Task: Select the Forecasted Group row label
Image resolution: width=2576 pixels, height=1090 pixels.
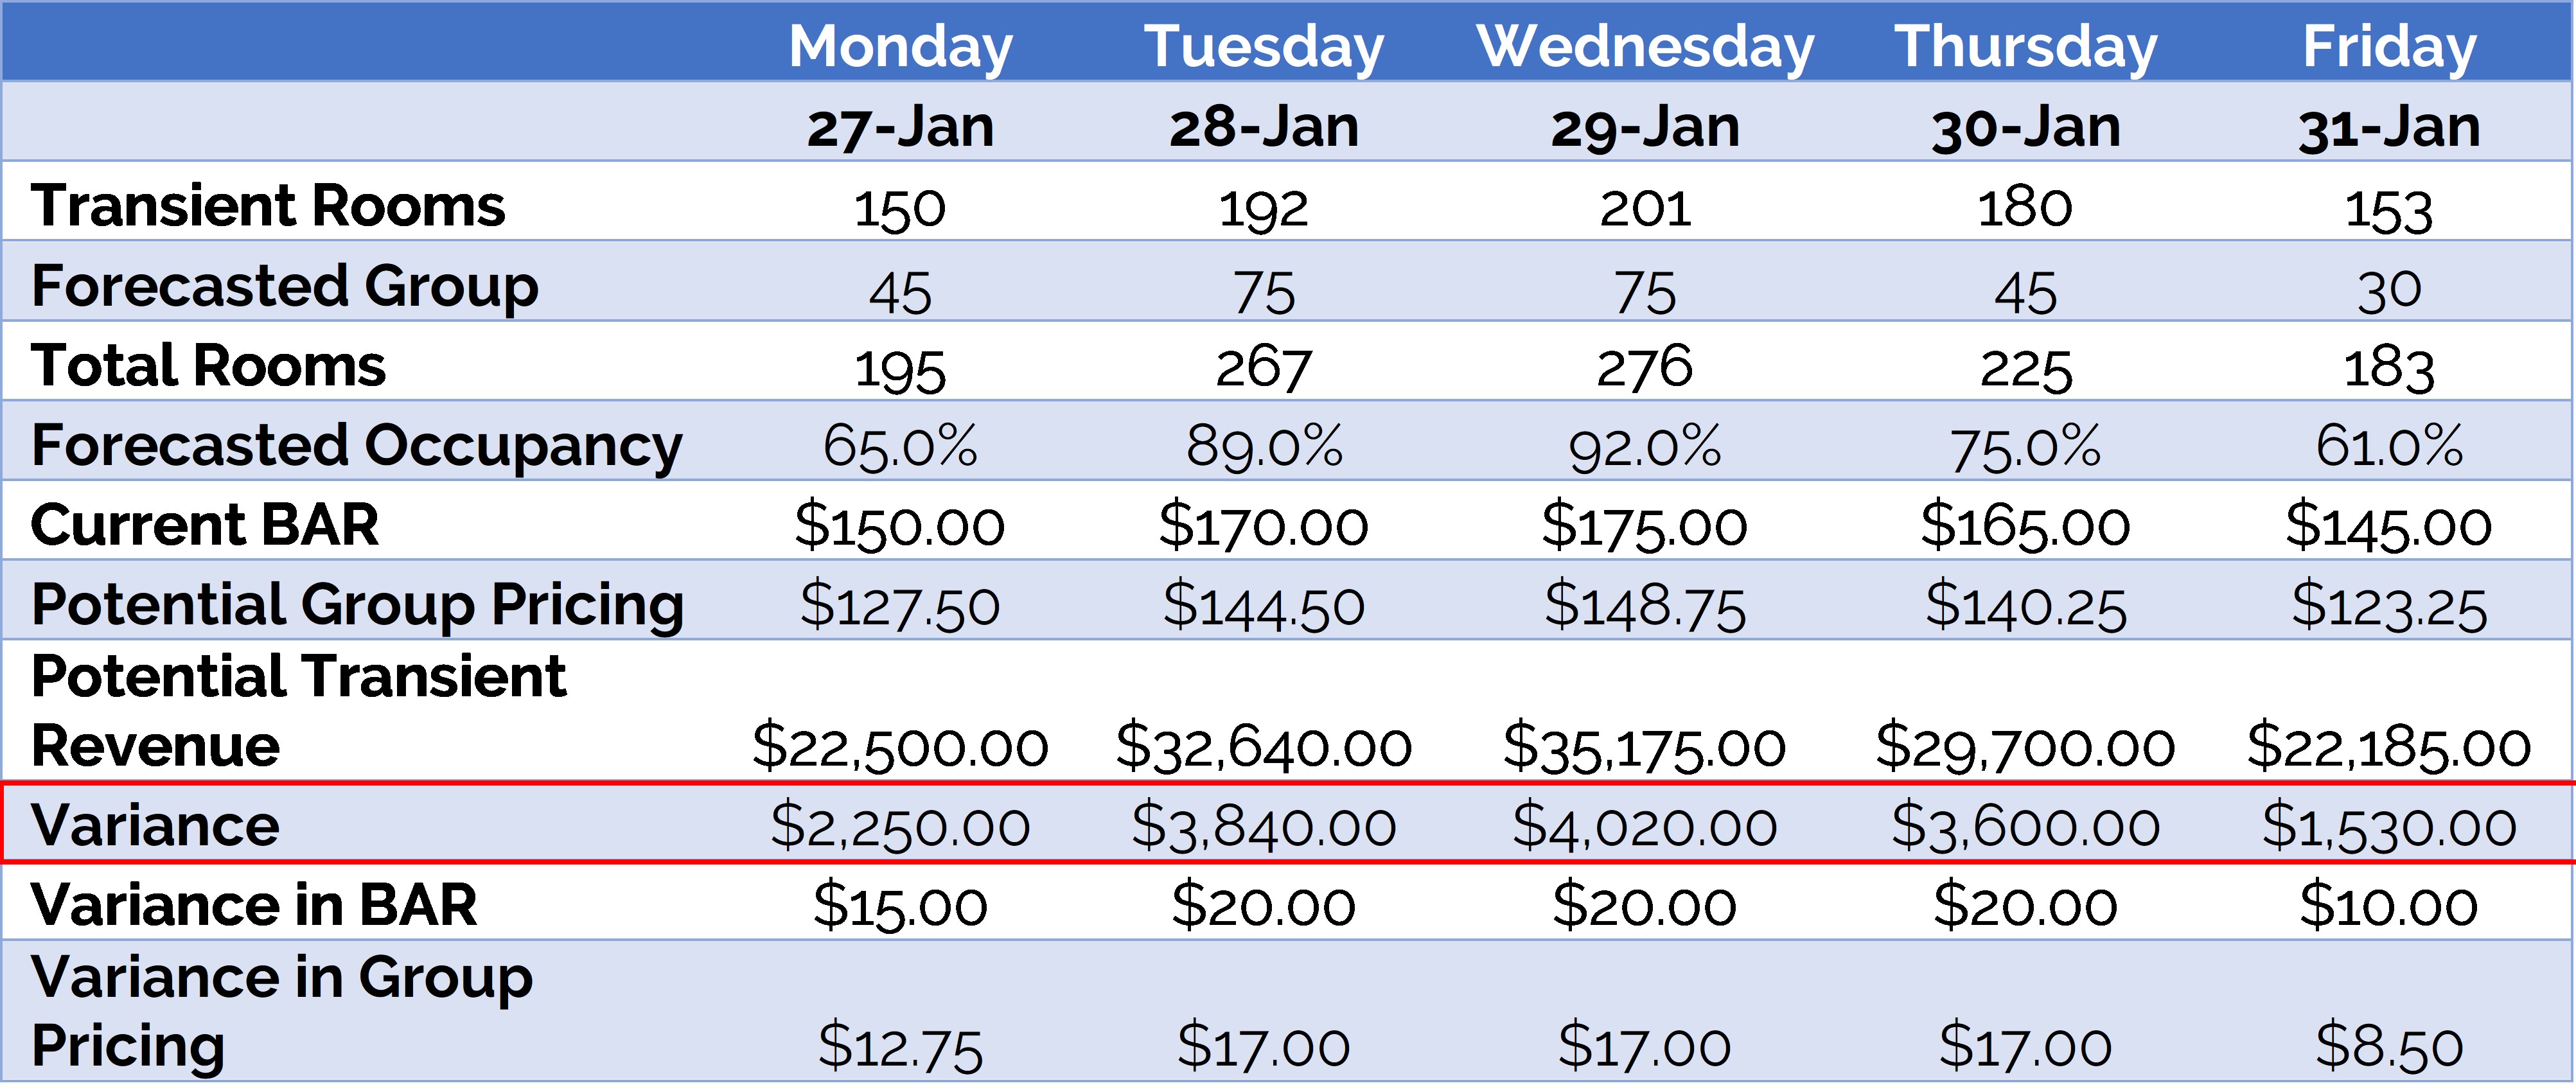Action: 285,286
